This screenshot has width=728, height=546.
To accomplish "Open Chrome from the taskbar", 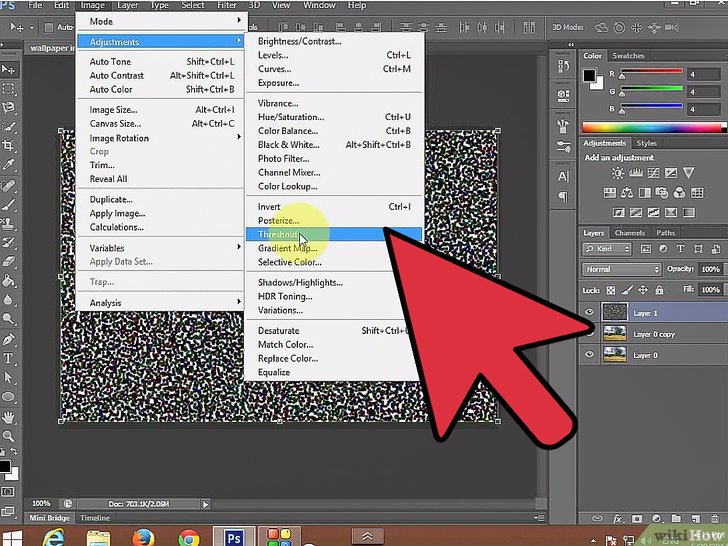I will 188,539.
